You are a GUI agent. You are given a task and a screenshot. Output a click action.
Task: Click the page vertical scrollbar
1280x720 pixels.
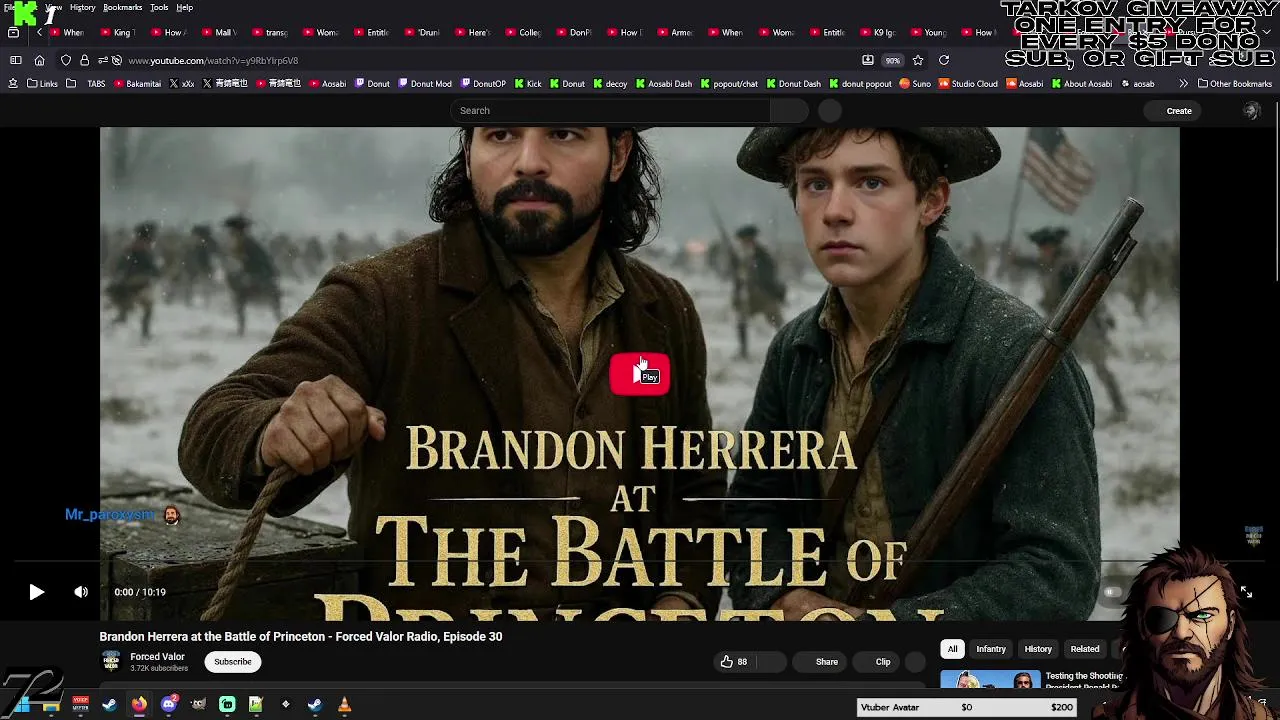[x=1276, y=190]
